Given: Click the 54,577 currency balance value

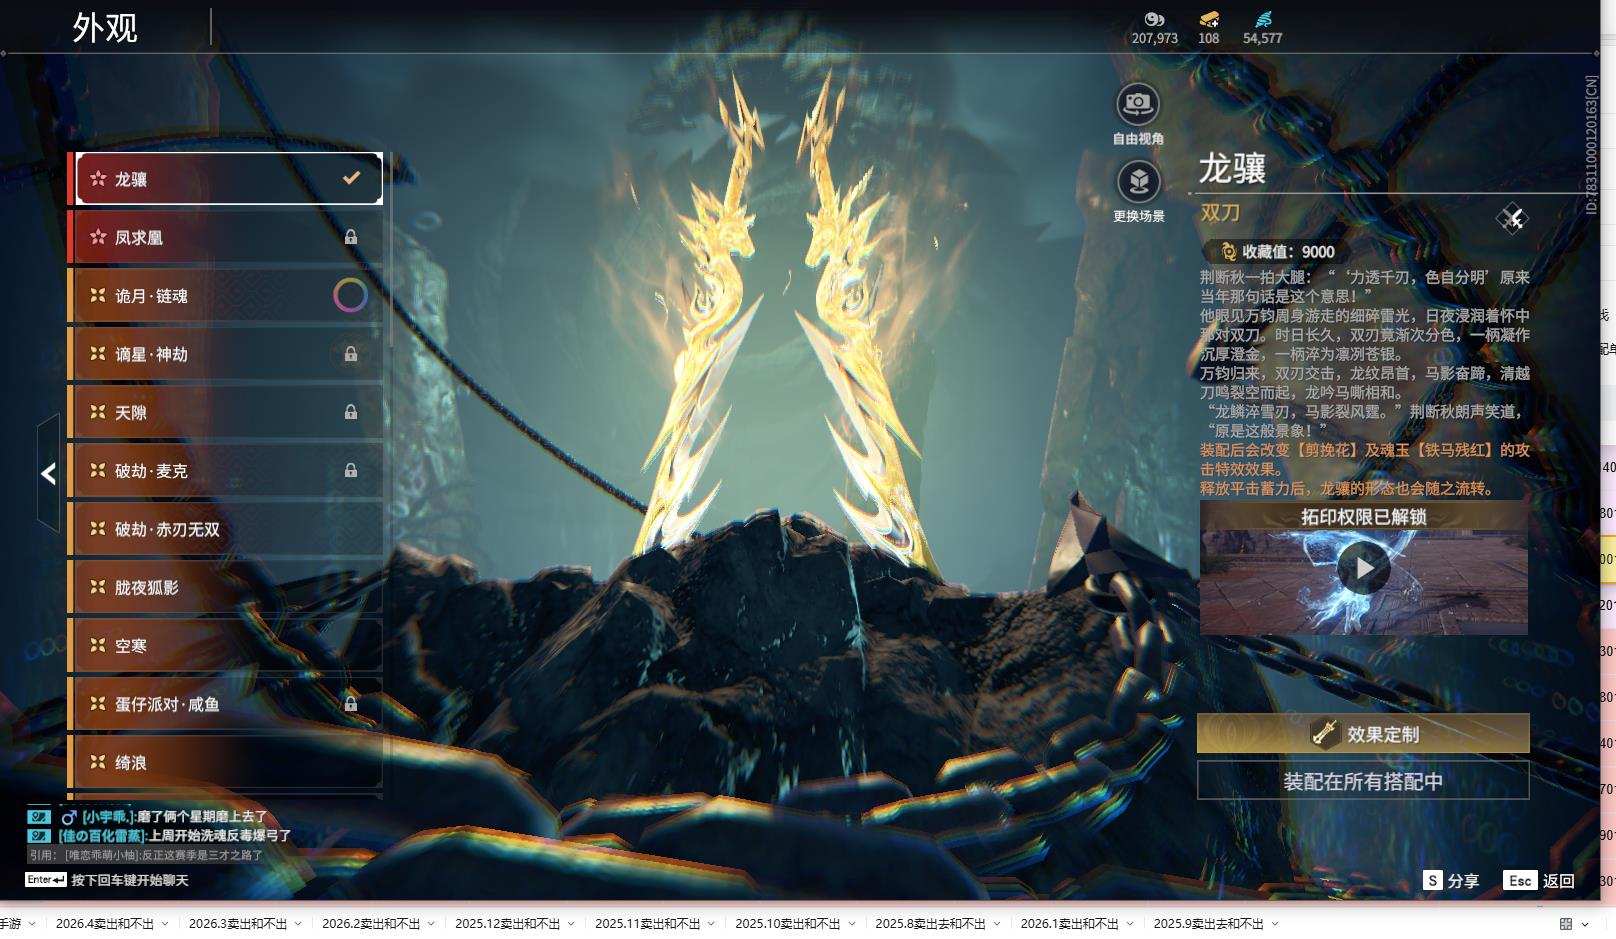Looking at the screenshot, I should tap(1263, 38).
